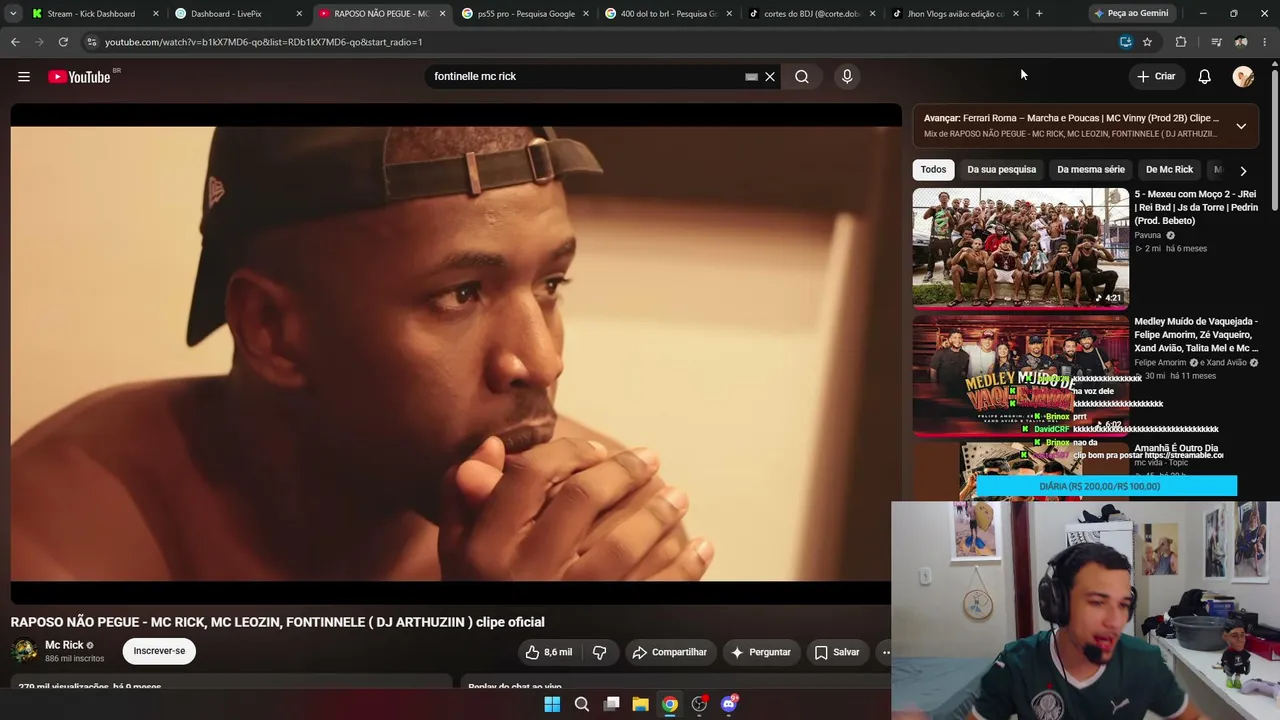Go to the YouTube home logo
Image resolution: width=1280 pixels, height=720 pixels.
[80, 77]
